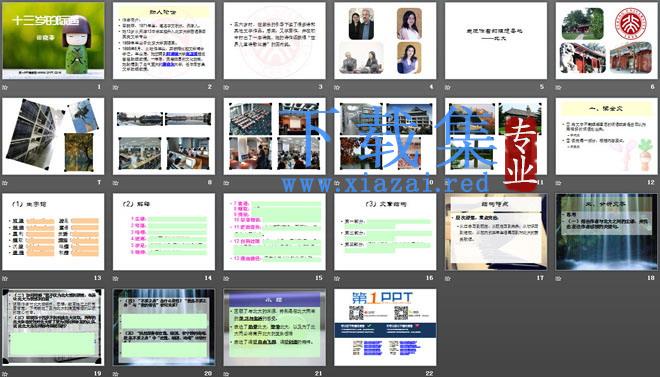The width and height of the screenshot is (660, 377).
Task: Select slide 14 with pink numbered list
Action: (x=164, y=232)
